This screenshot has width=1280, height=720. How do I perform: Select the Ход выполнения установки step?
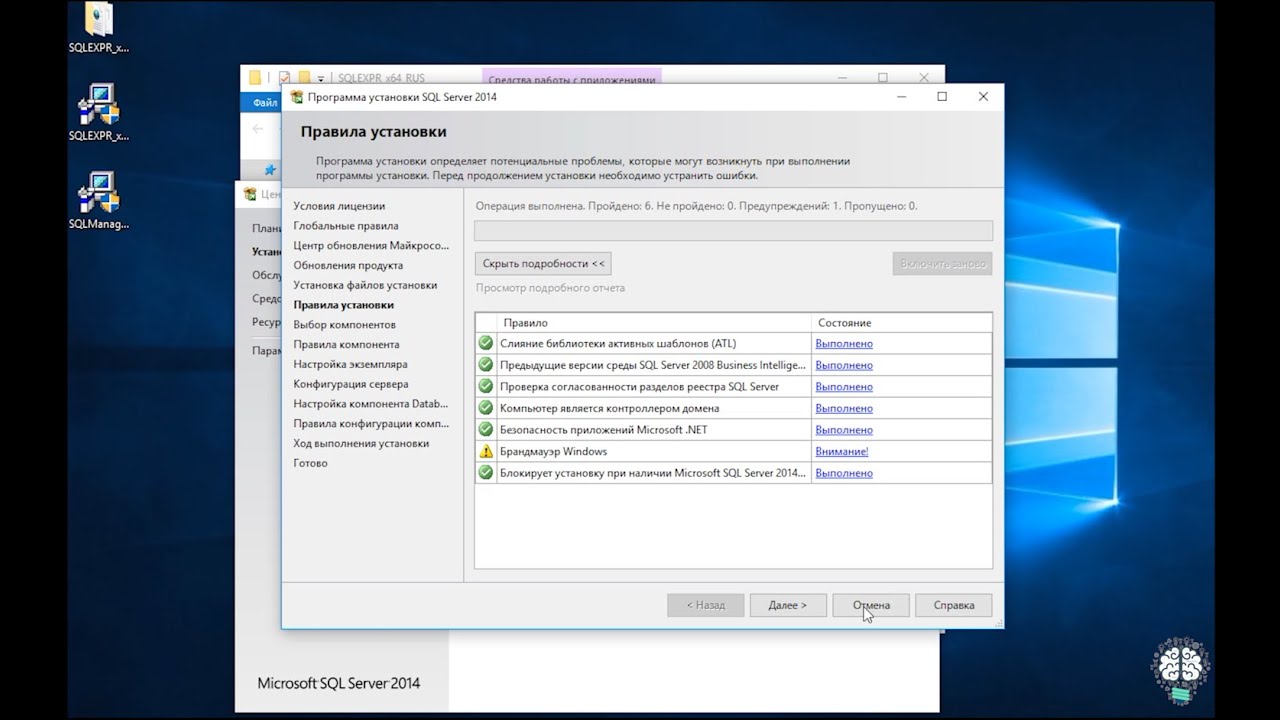[361, 443]
